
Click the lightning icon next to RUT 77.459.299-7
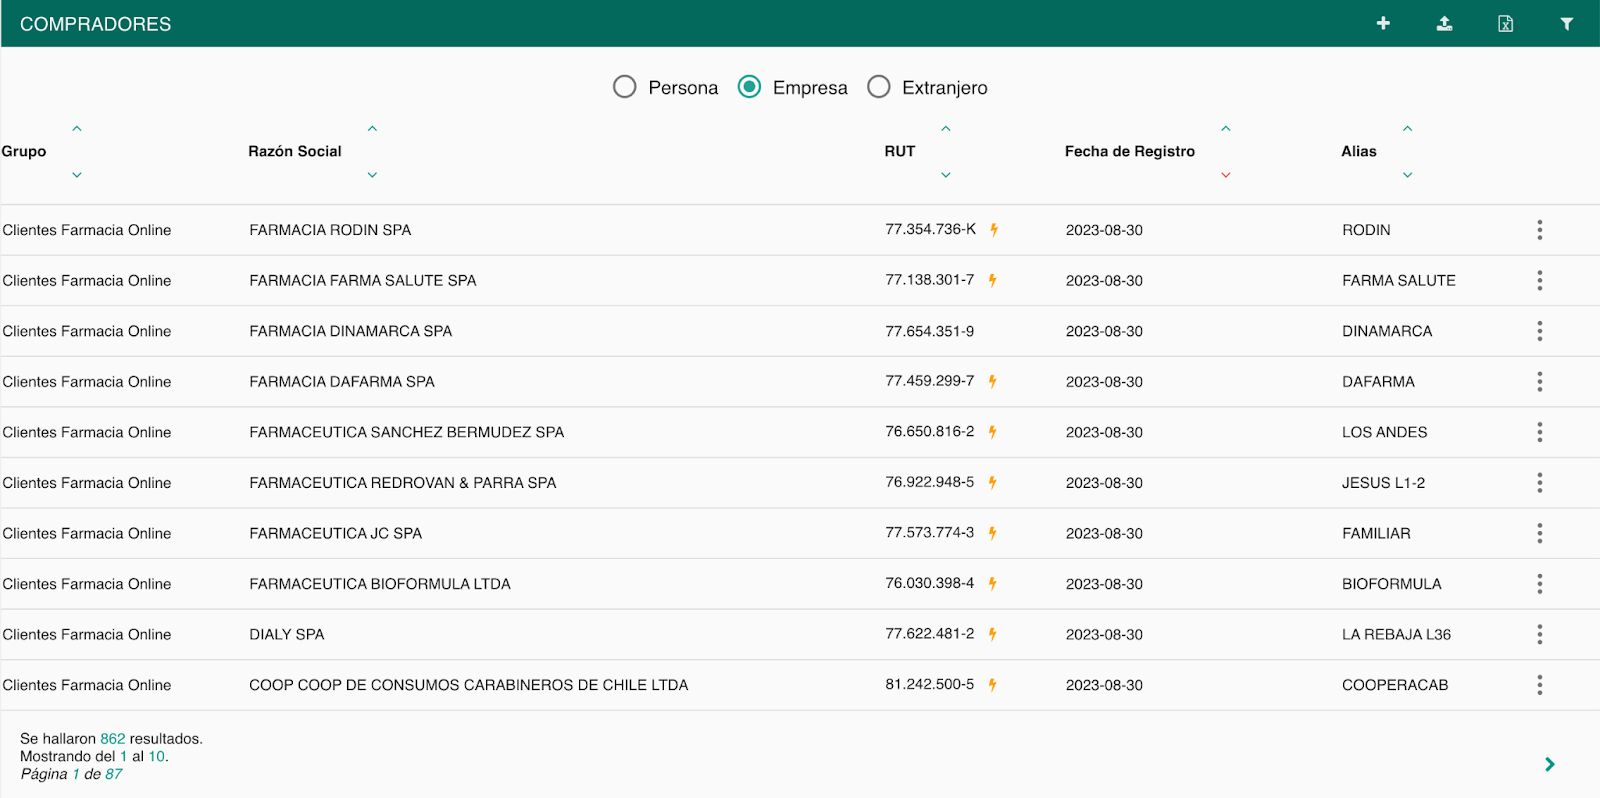tap(993, 381)
